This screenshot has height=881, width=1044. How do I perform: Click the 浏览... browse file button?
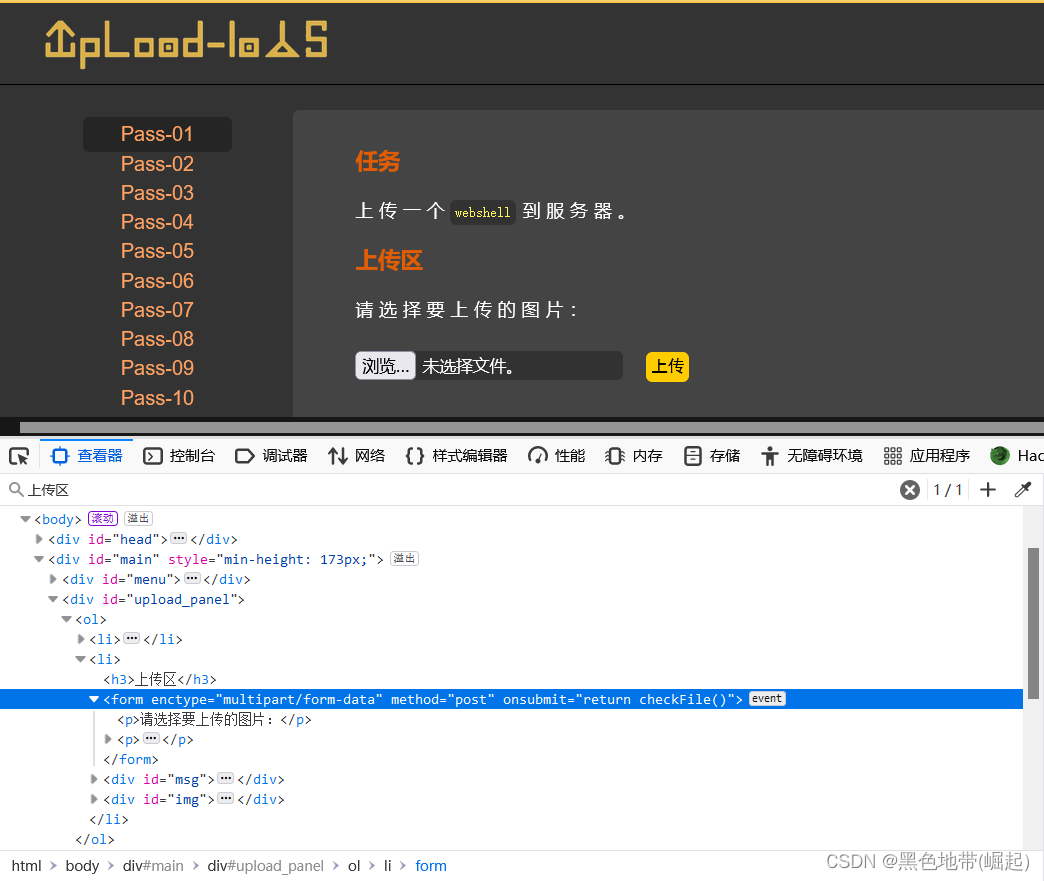click(x=386, y=366)
